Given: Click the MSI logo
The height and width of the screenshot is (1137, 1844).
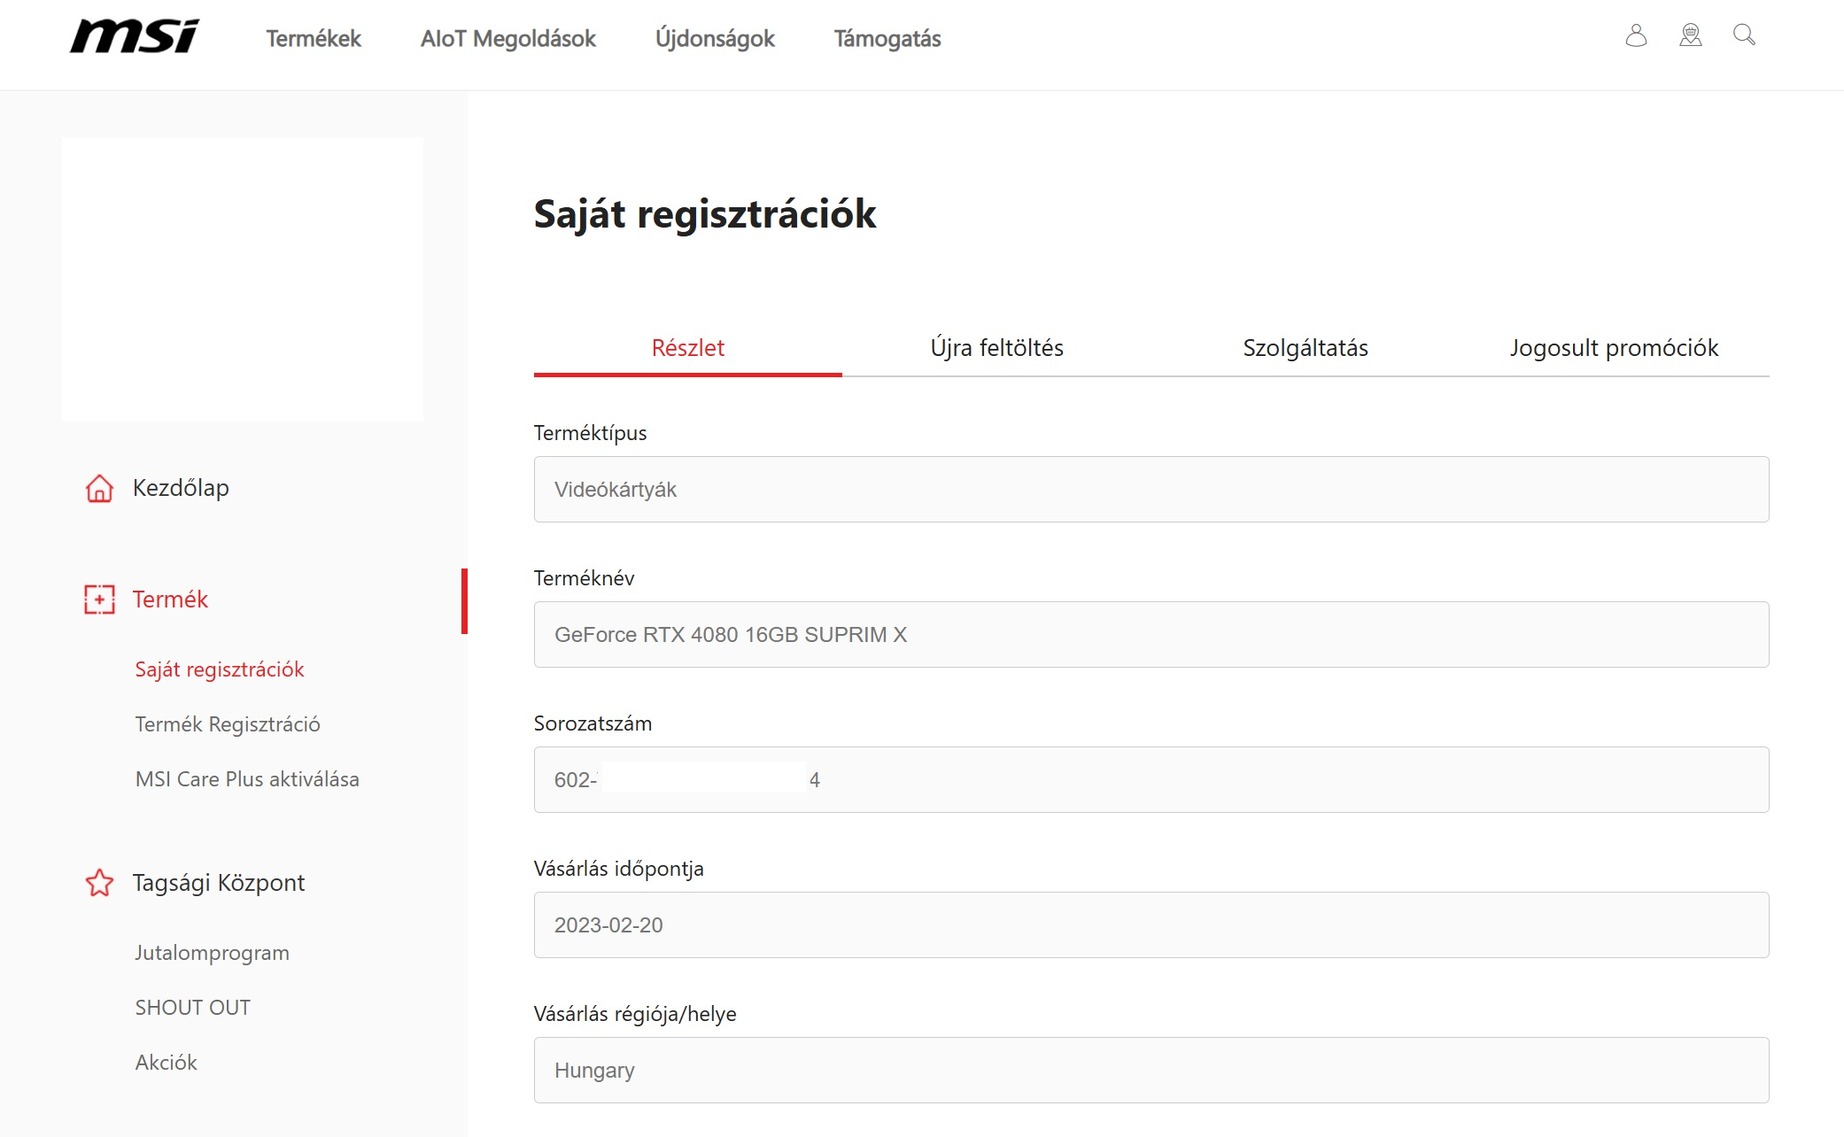Looking at the screenshot, I should coord(134,37).
